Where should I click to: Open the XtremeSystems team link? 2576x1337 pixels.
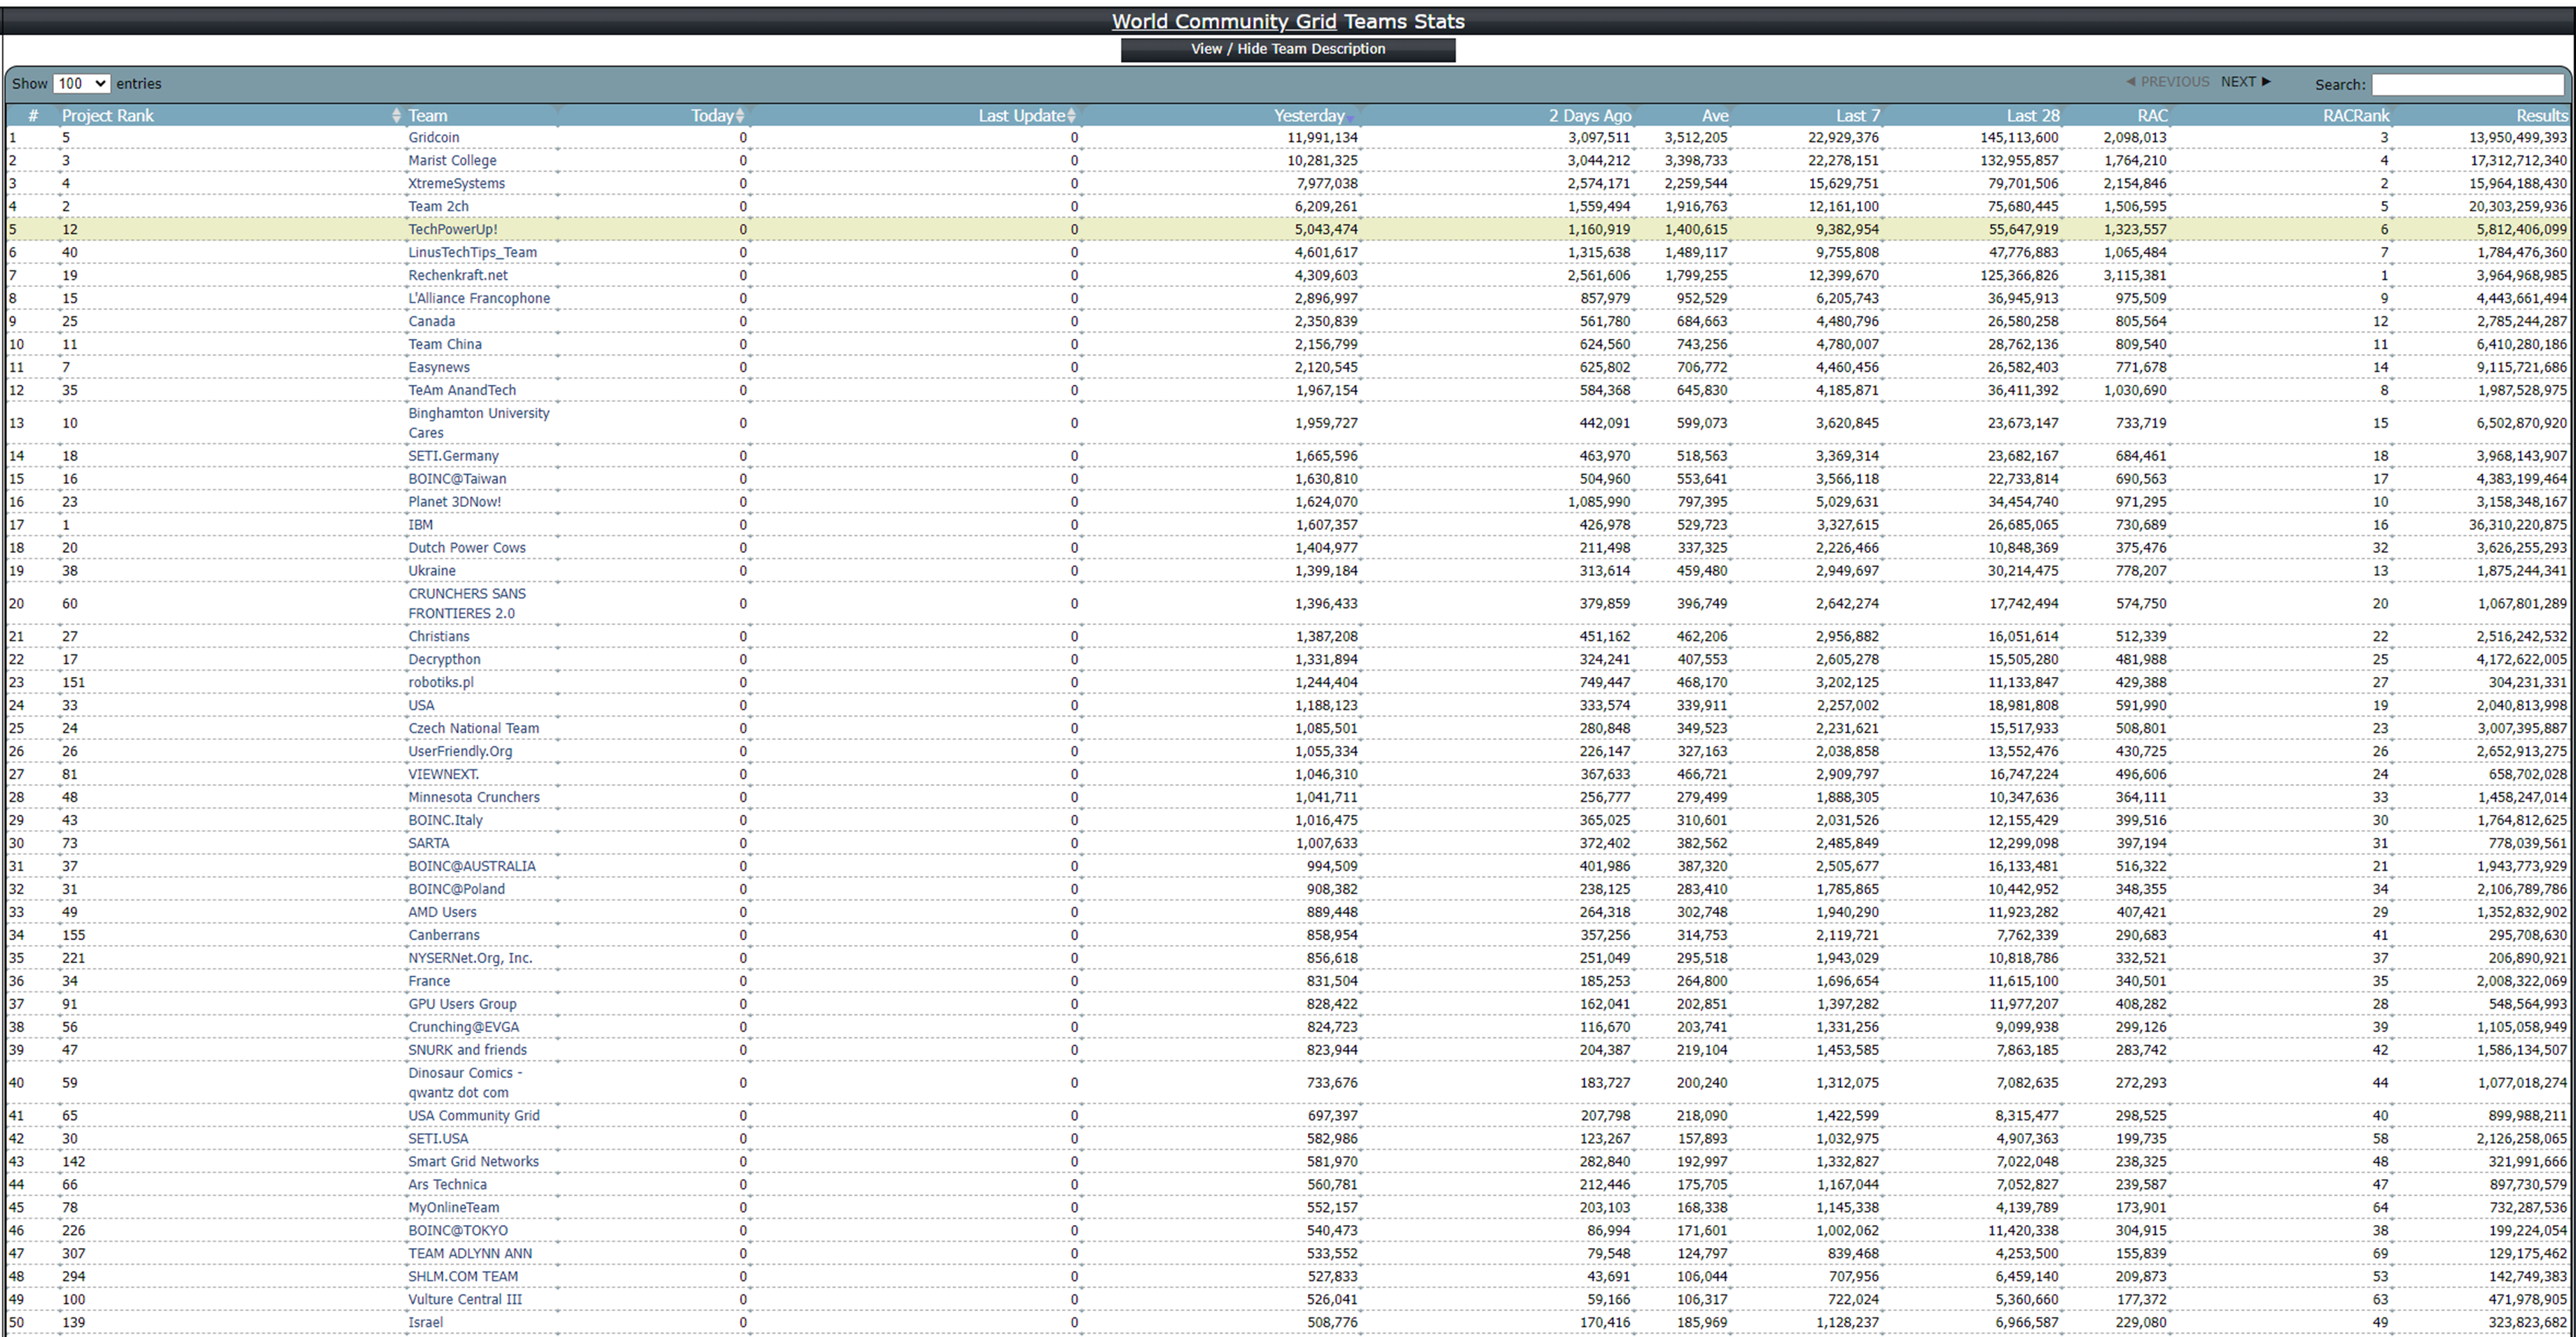point(456,184)
